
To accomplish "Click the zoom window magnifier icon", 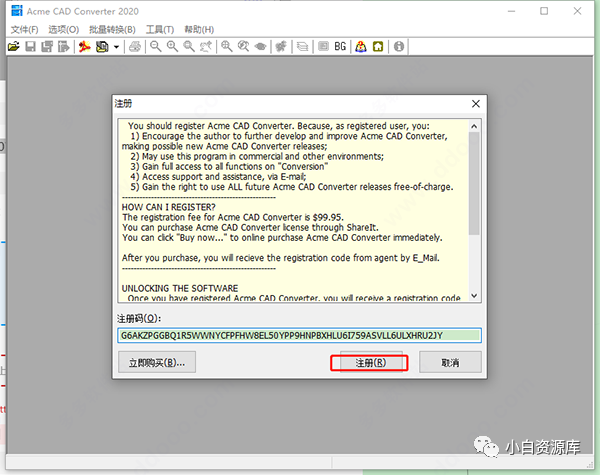I will [189, 47].
